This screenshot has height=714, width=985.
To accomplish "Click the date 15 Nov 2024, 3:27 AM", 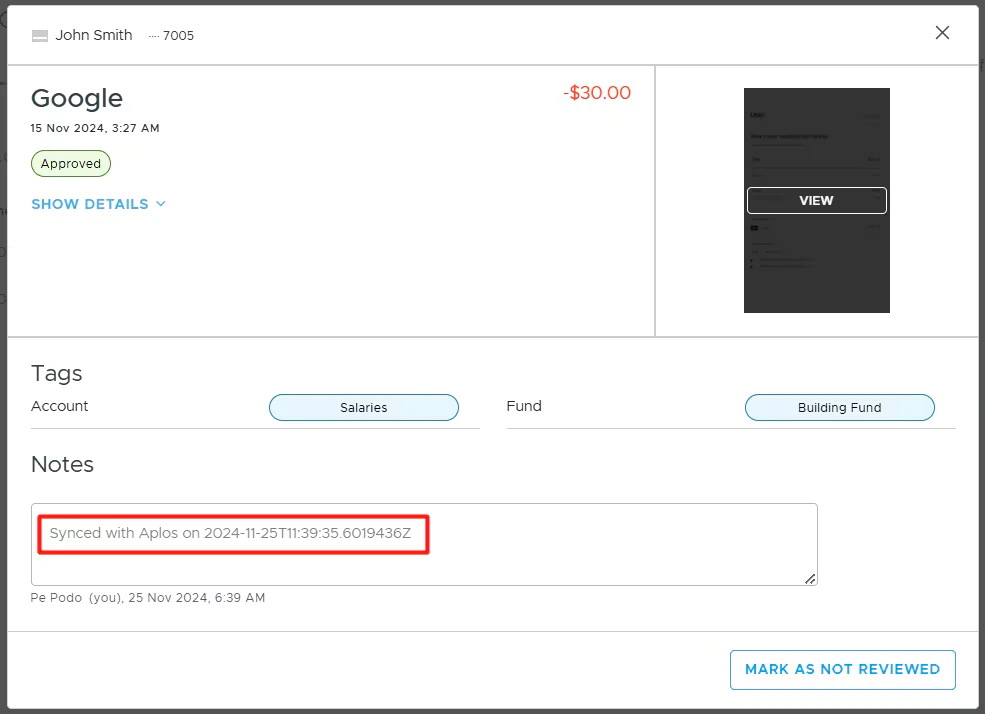I will (x=95, y=128).
